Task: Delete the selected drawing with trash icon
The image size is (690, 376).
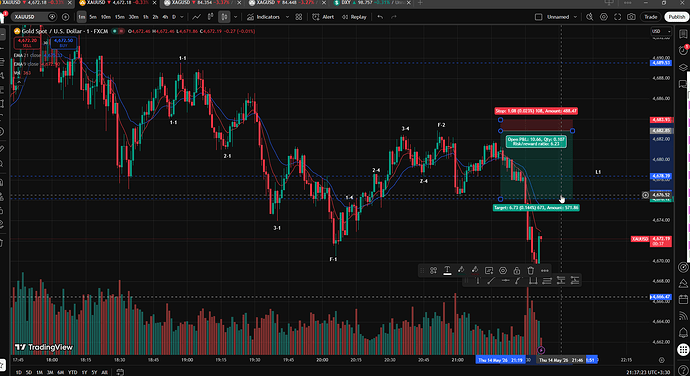Action: (x=531, y=270)
